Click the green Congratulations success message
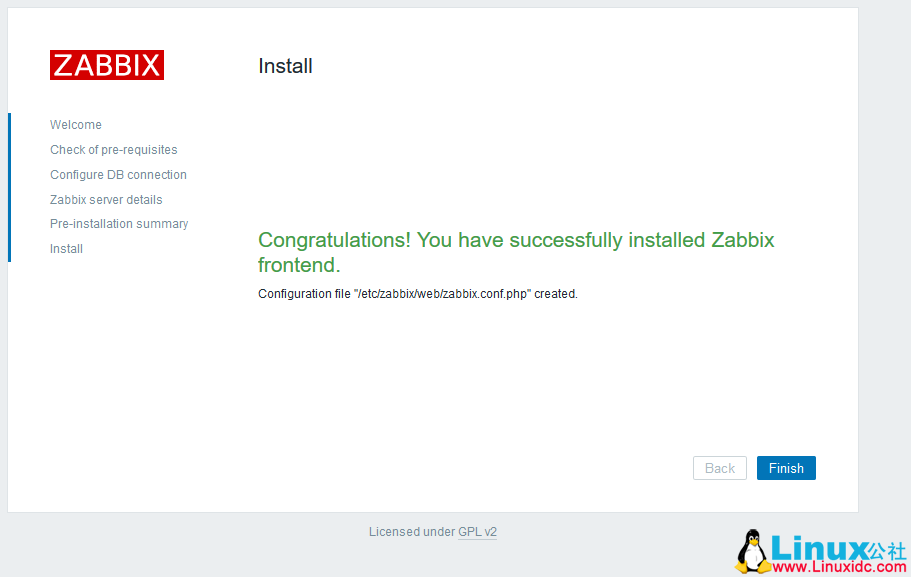Viewport: 911px width, 577px height. coord(516,240)
